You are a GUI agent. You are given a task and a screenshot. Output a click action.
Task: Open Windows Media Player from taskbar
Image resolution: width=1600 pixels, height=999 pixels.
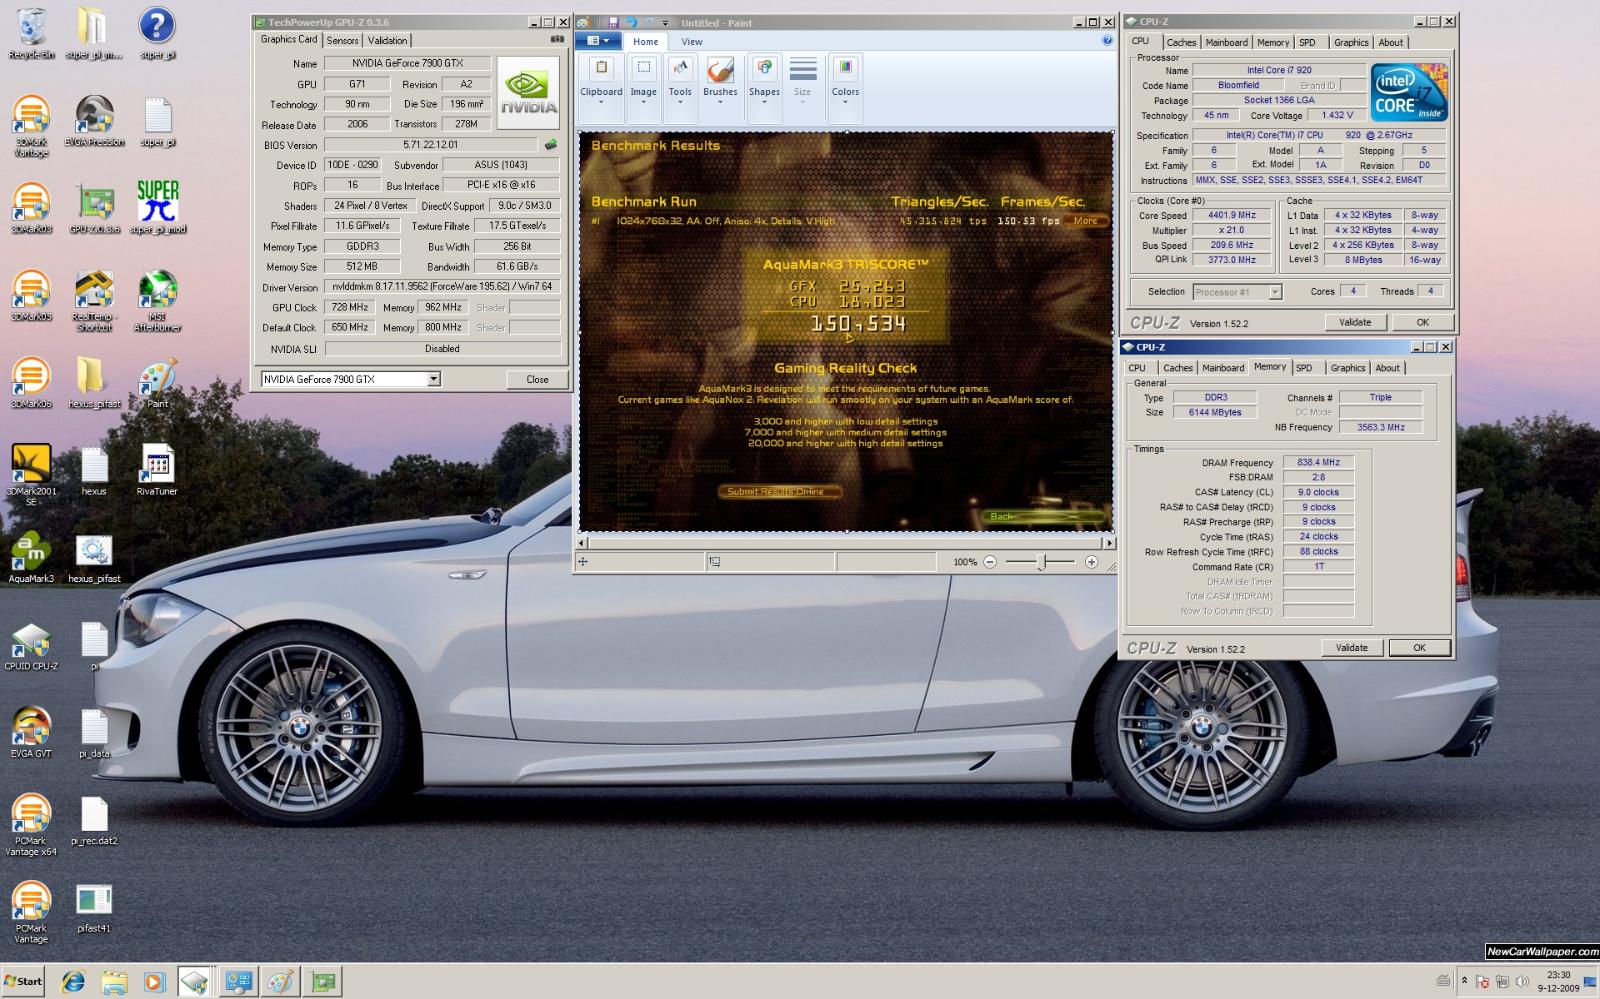click(x=155, y=982)
